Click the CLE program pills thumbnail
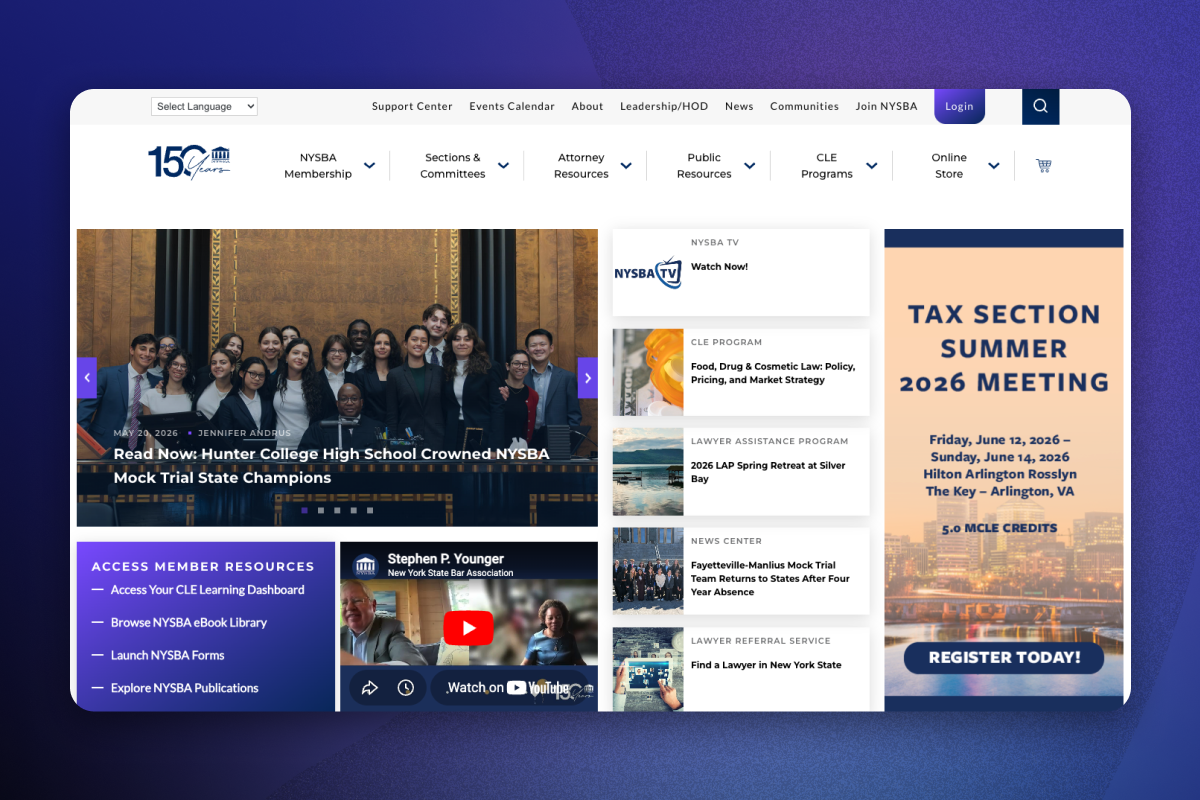The image size is (1200, 800). (648, 372)
